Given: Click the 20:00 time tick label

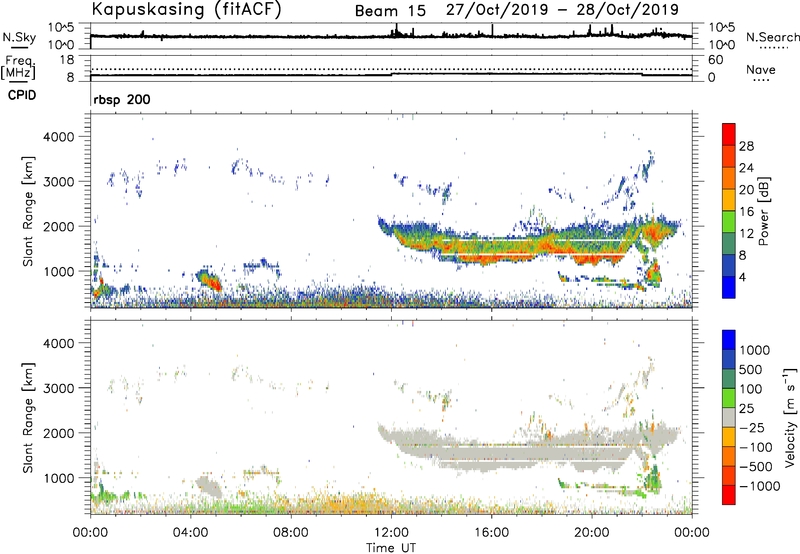Looking at the screenshot, I should [x=592, y=533].
